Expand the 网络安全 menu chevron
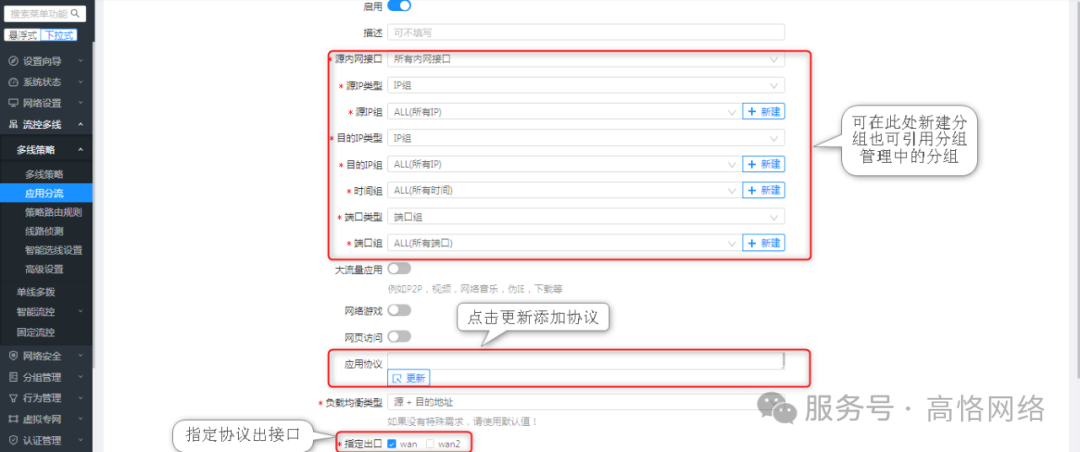1080x452 pixels. [x=81, y=356]
